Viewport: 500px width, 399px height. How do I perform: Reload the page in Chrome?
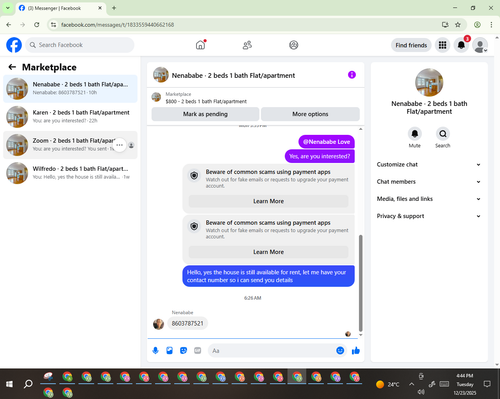37,25
